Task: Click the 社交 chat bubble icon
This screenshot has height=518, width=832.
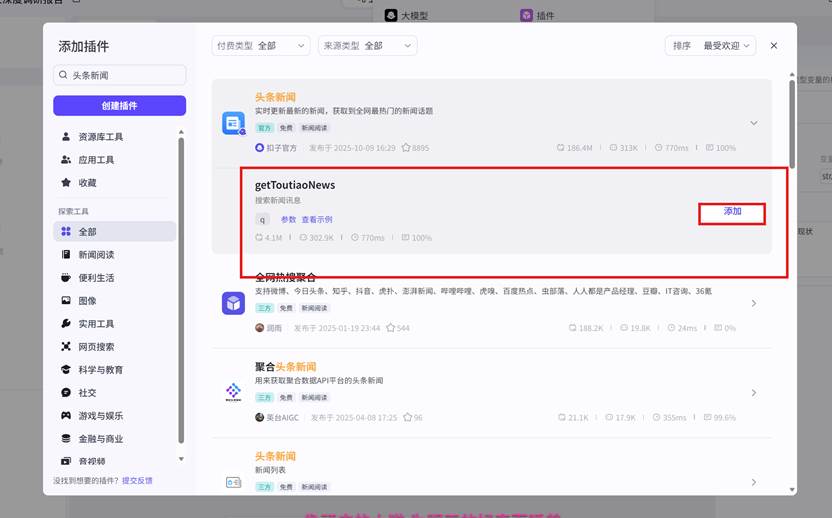Action: tap(66, 392)
